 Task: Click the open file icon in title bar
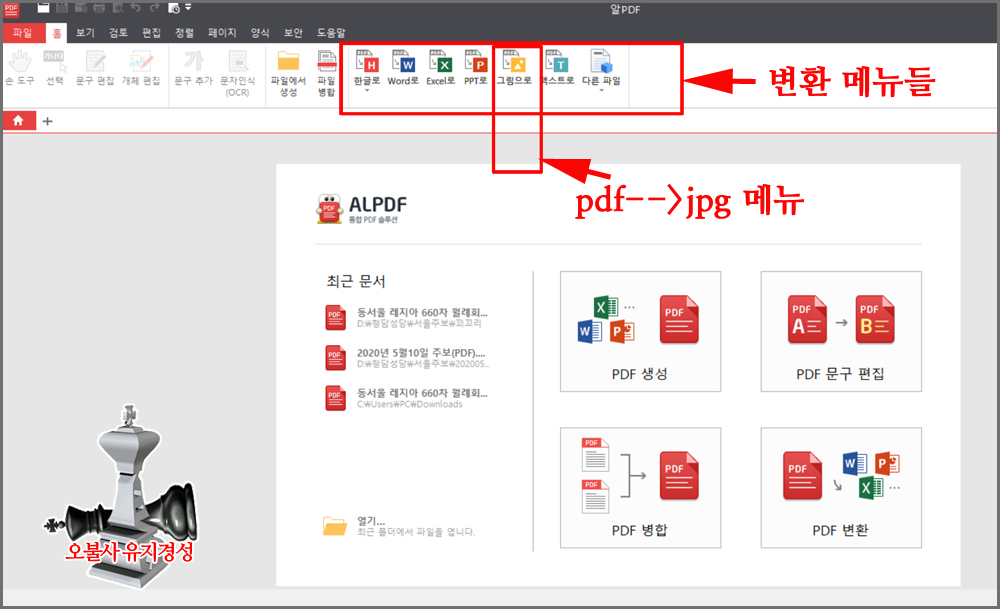click(x=43, y=8)
